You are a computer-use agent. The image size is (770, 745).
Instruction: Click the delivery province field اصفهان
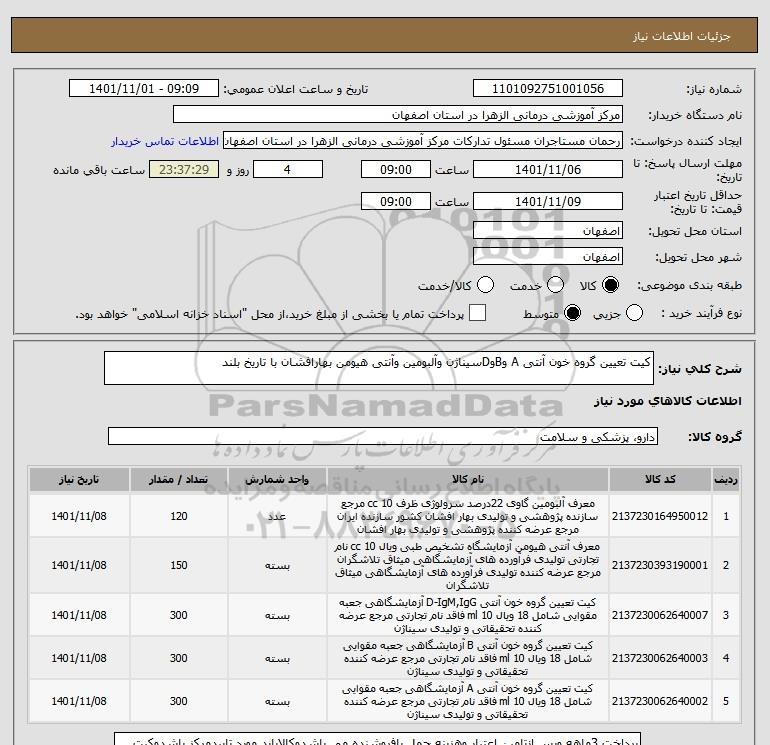click(x=548, y=230)
